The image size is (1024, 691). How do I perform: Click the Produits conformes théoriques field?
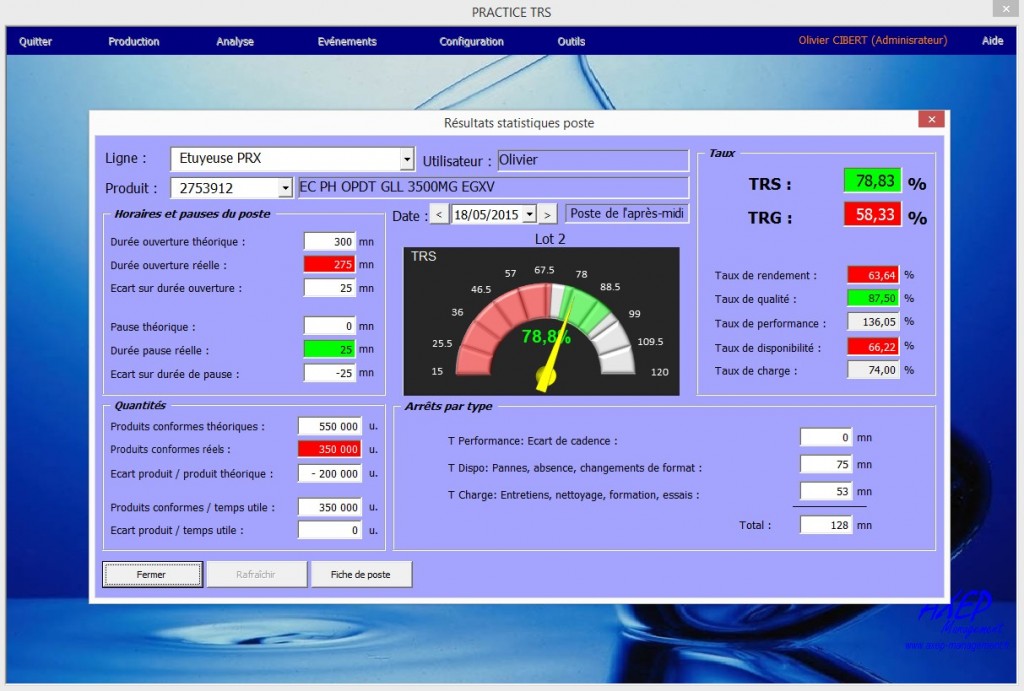[x=330, y=426]
